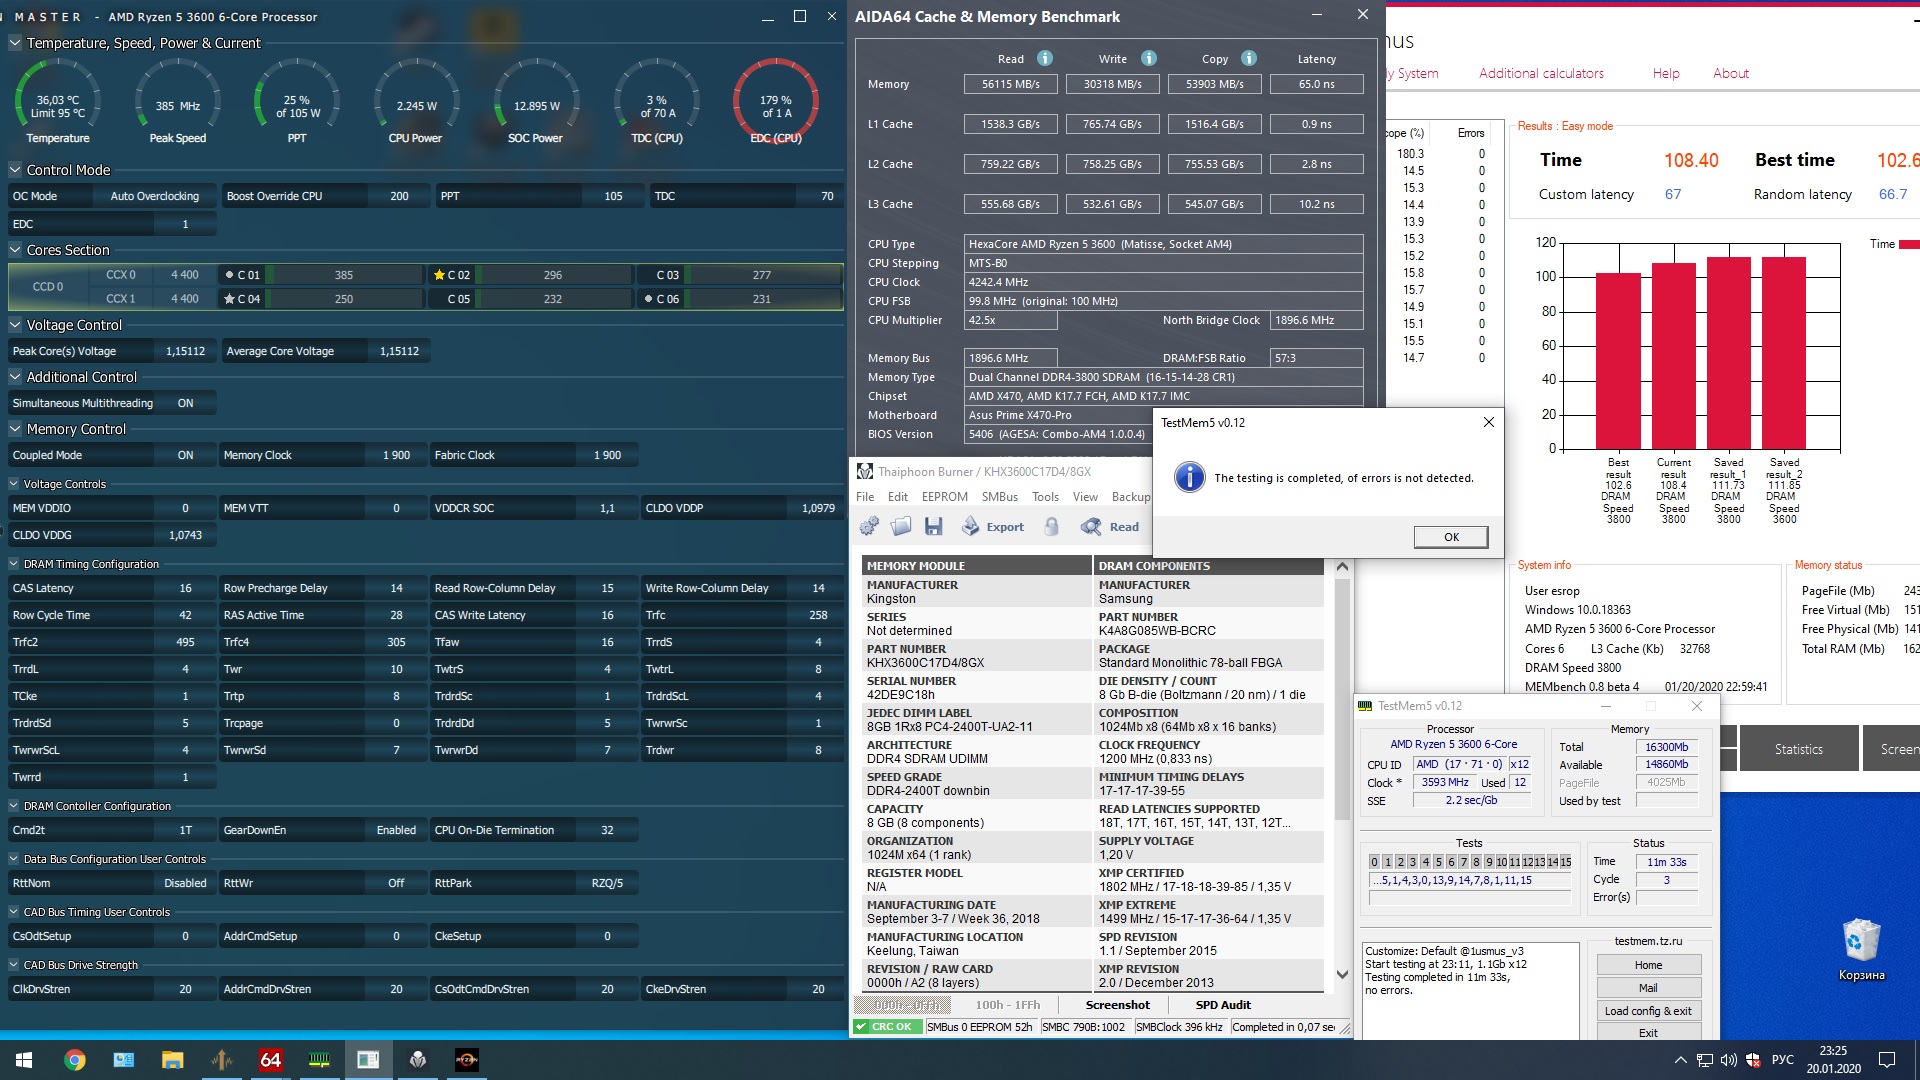Click the gears settings icon in Thaiphoon toolbar
The width and height of the screenshot is (1920, 1080).
point(869,526)
